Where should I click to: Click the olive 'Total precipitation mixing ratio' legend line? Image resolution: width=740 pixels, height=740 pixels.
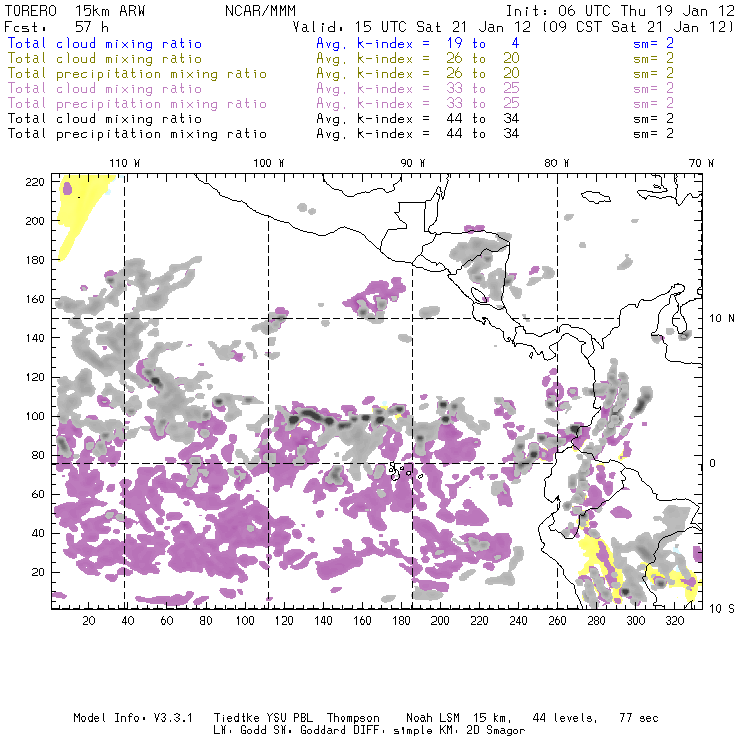pyautogui.click(x=137, y=74)
